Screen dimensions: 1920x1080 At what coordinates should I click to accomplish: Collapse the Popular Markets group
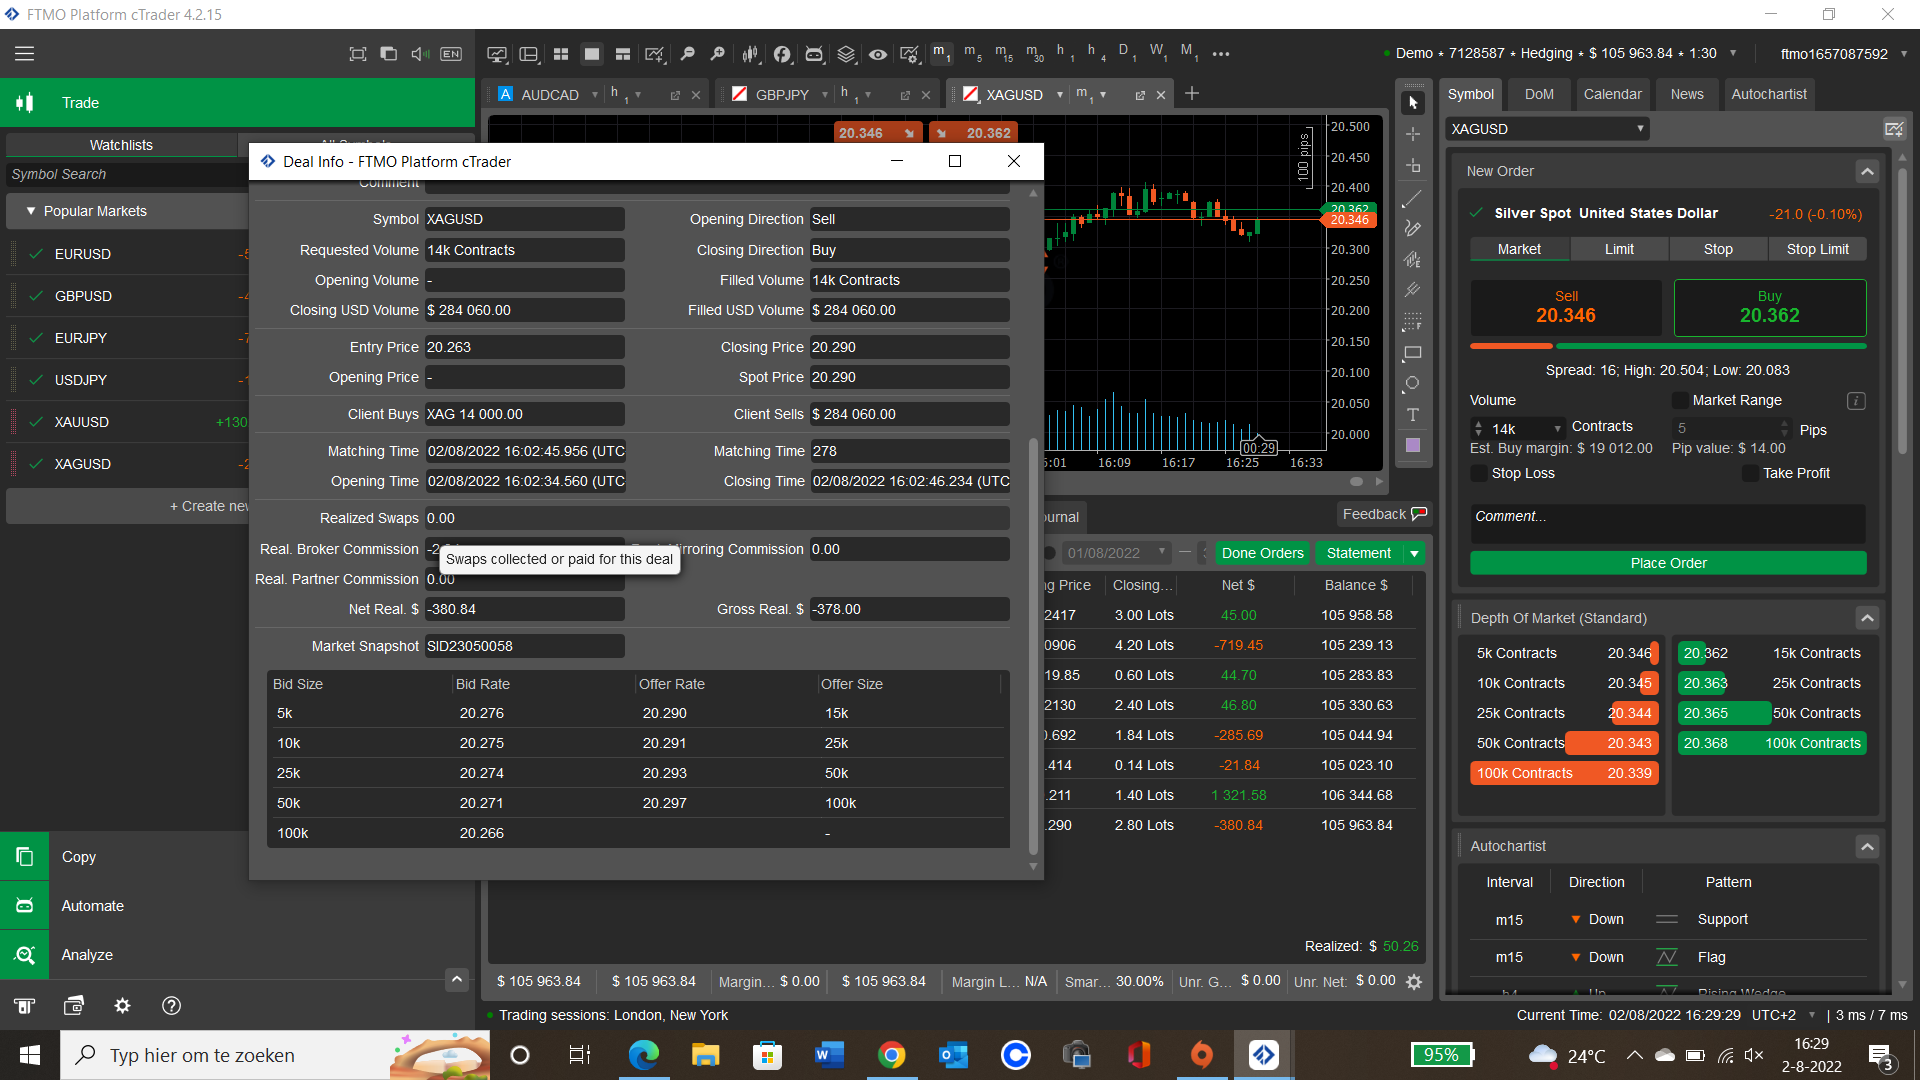31,211
